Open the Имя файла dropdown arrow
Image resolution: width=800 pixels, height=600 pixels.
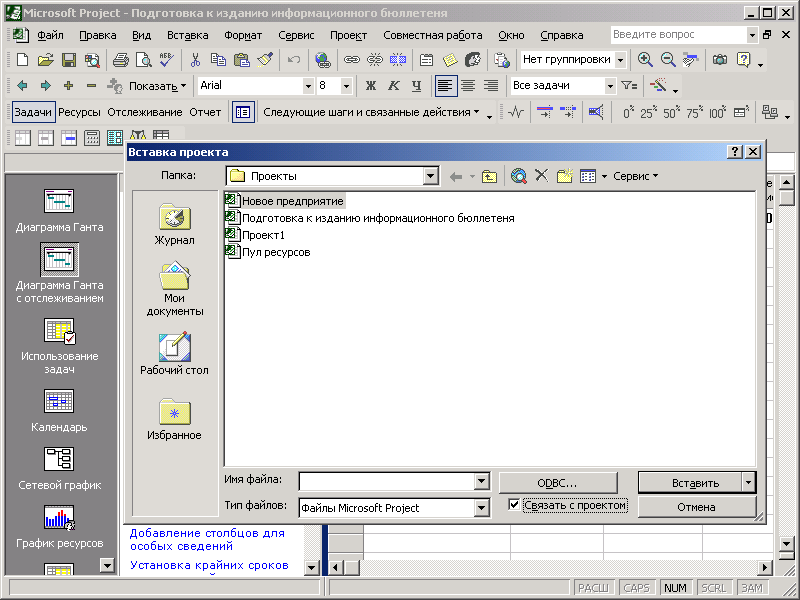[481, 481]
